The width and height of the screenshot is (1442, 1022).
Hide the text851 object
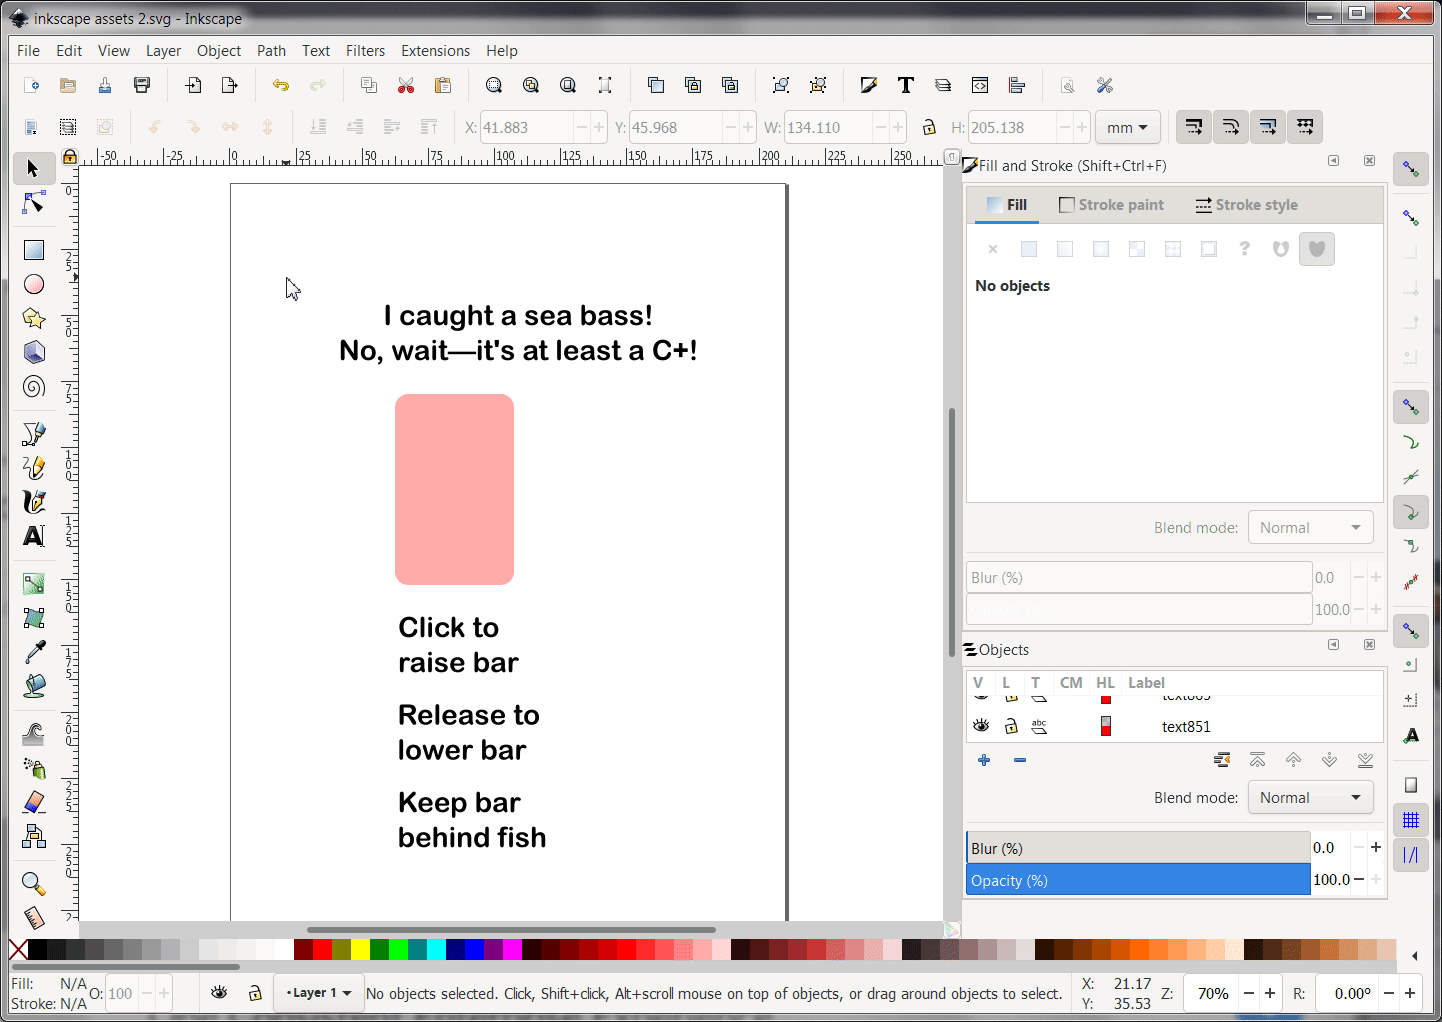click(x=981, y=726)
